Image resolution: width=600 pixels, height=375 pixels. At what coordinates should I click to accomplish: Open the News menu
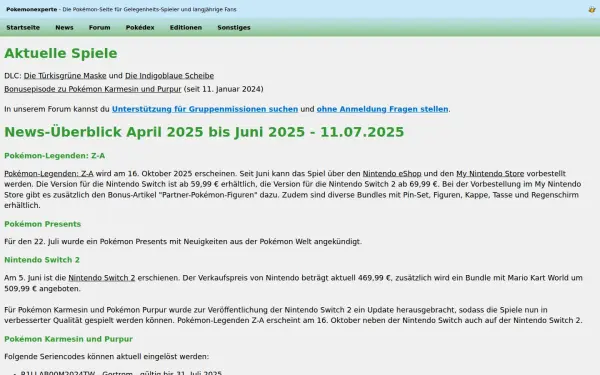click(x=64, y=28)
